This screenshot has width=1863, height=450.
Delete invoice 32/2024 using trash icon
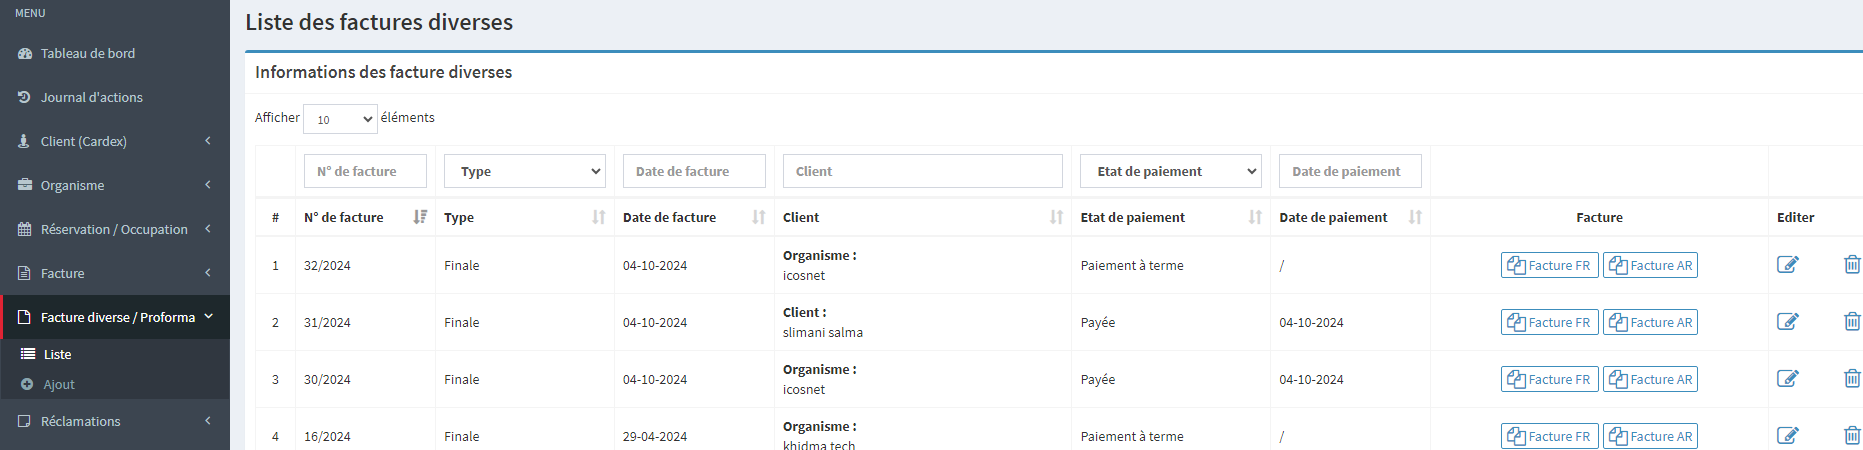1851,265
